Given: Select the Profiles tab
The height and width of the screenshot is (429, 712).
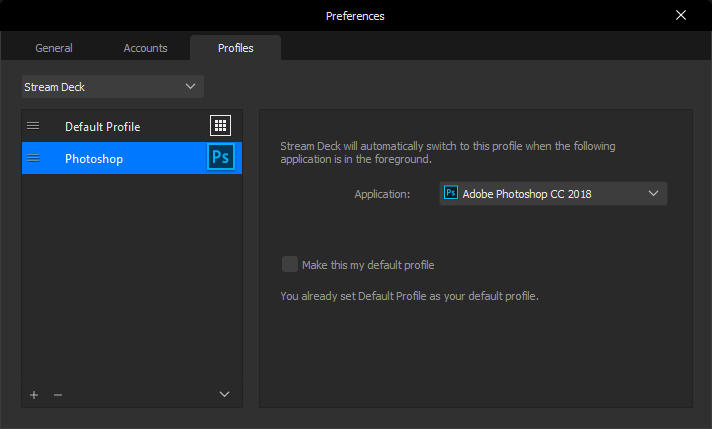Looking at the screenshot, I should tap(235, 48).
